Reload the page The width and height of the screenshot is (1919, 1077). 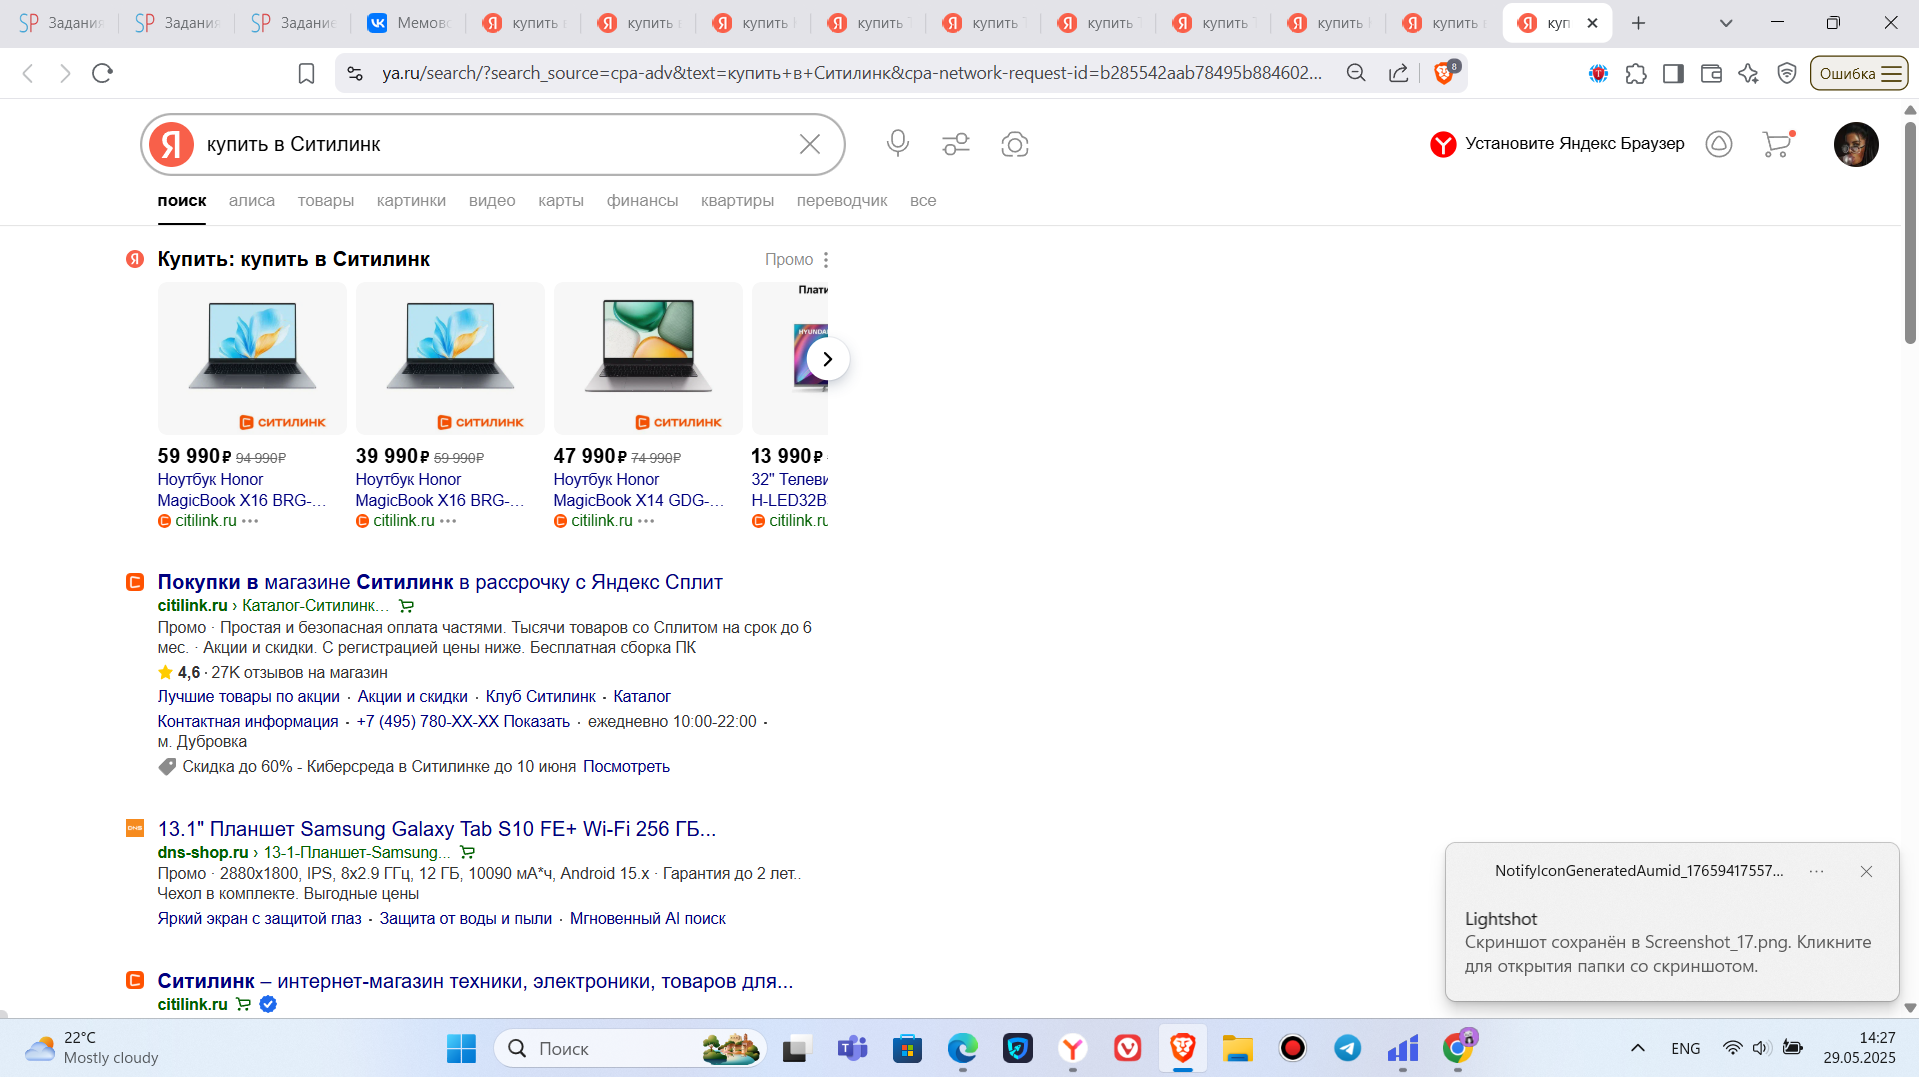pyautogui.click(x=102, y=73)
